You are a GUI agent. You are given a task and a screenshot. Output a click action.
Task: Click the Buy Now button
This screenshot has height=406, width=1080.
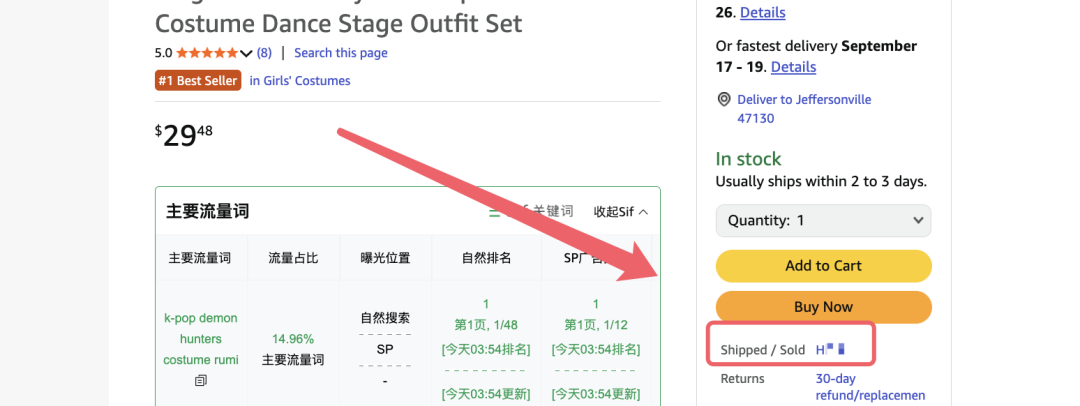(x=823, y=307)
